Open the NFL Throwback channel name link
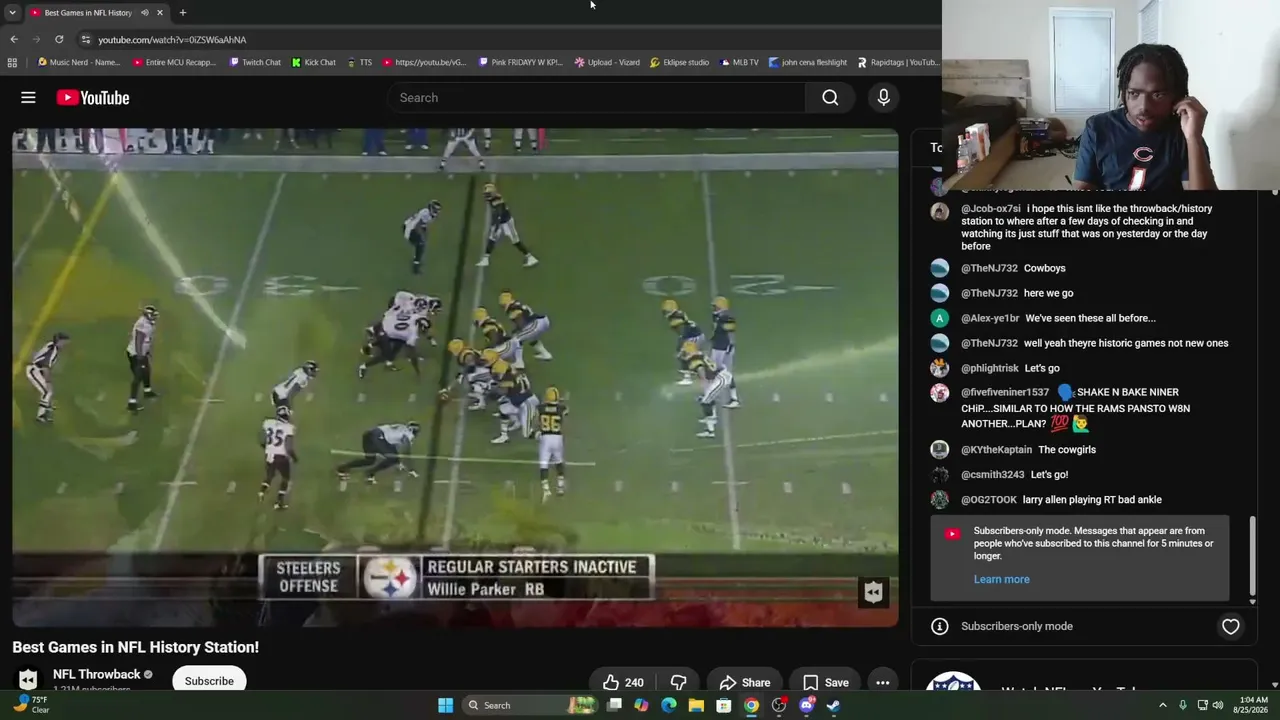The image size is (1280, 720). (x=97, y=674)
